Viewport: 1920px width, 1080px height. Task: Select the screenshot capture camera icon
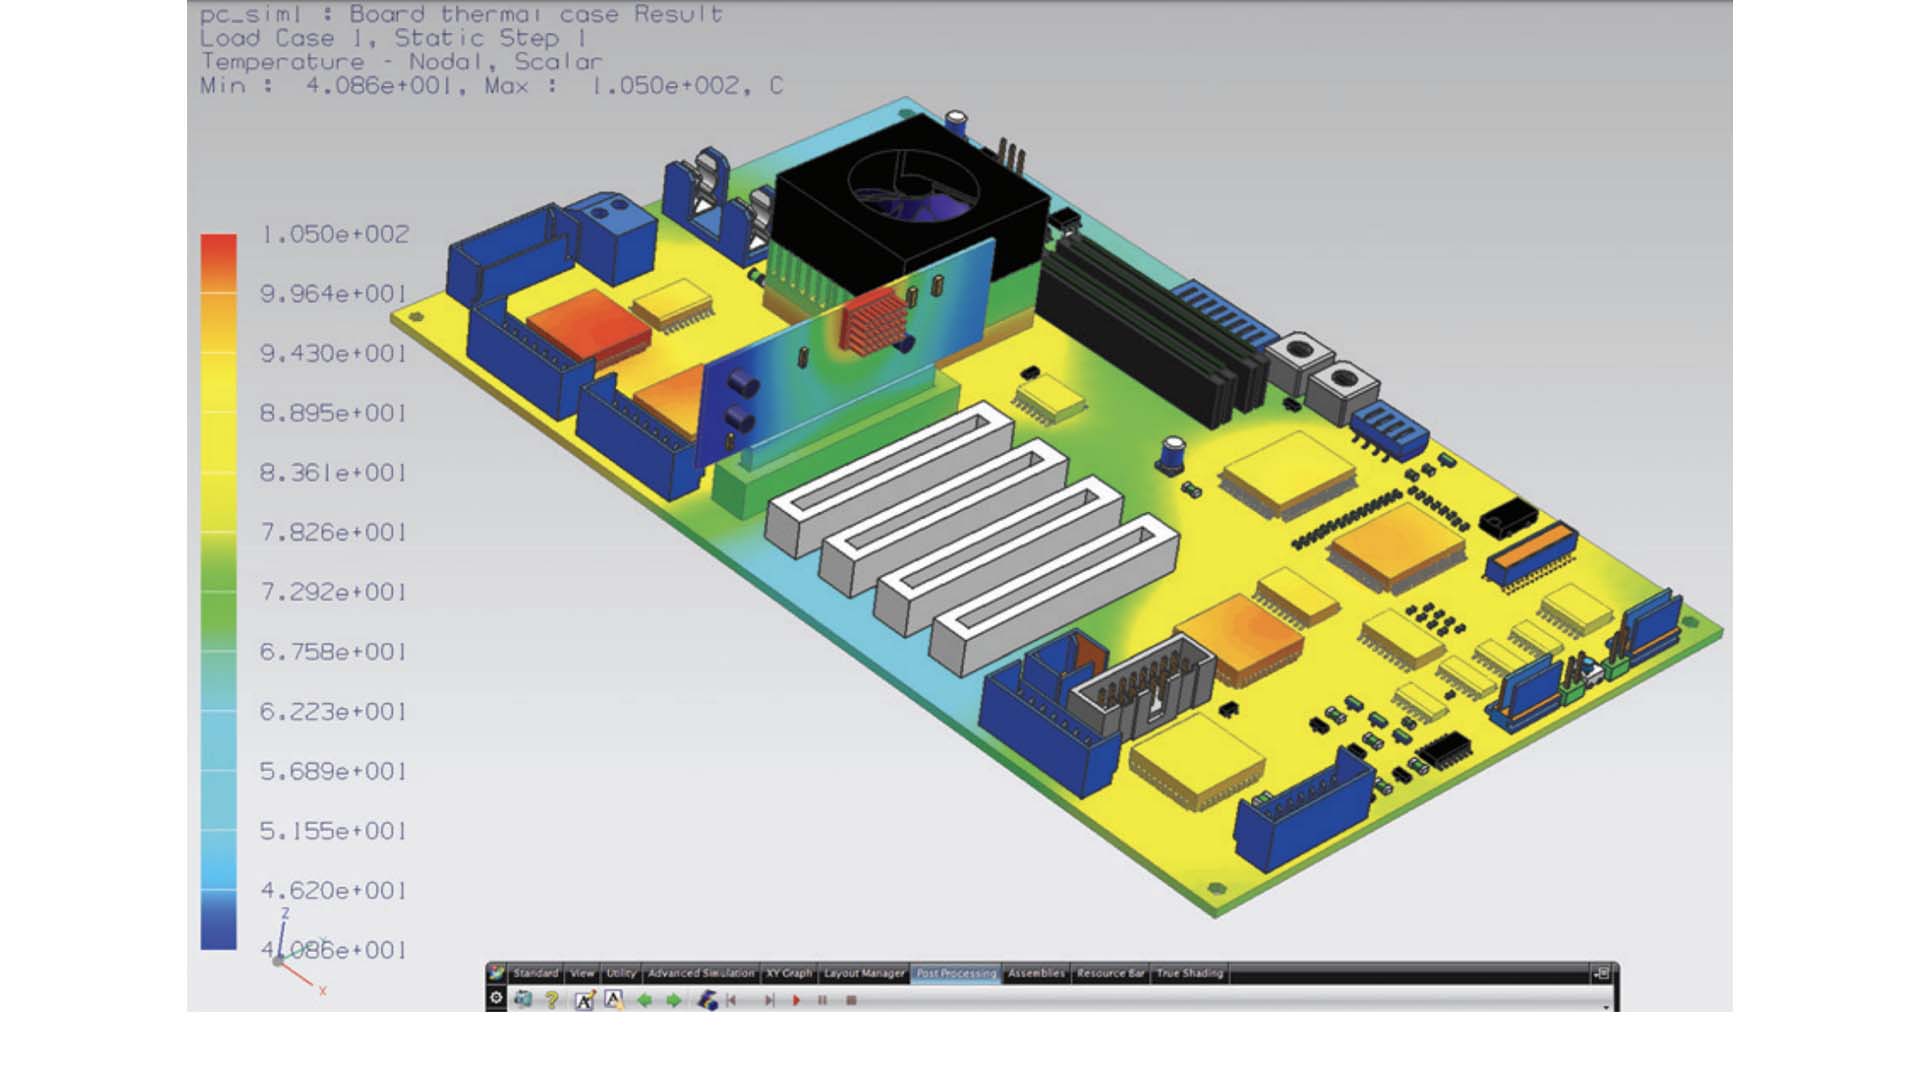coord(524,1000)
